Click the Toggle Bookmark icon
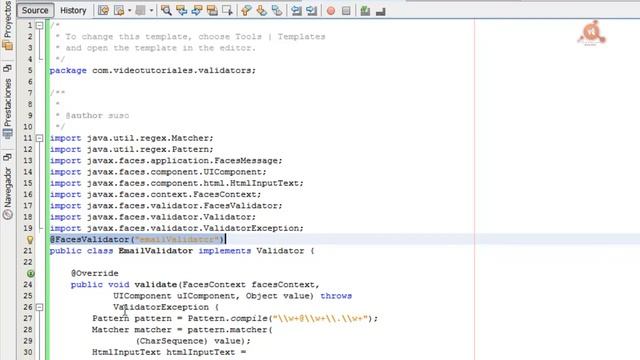The height and width of the screenshot is (360, 640). click(x=277, y=11)
